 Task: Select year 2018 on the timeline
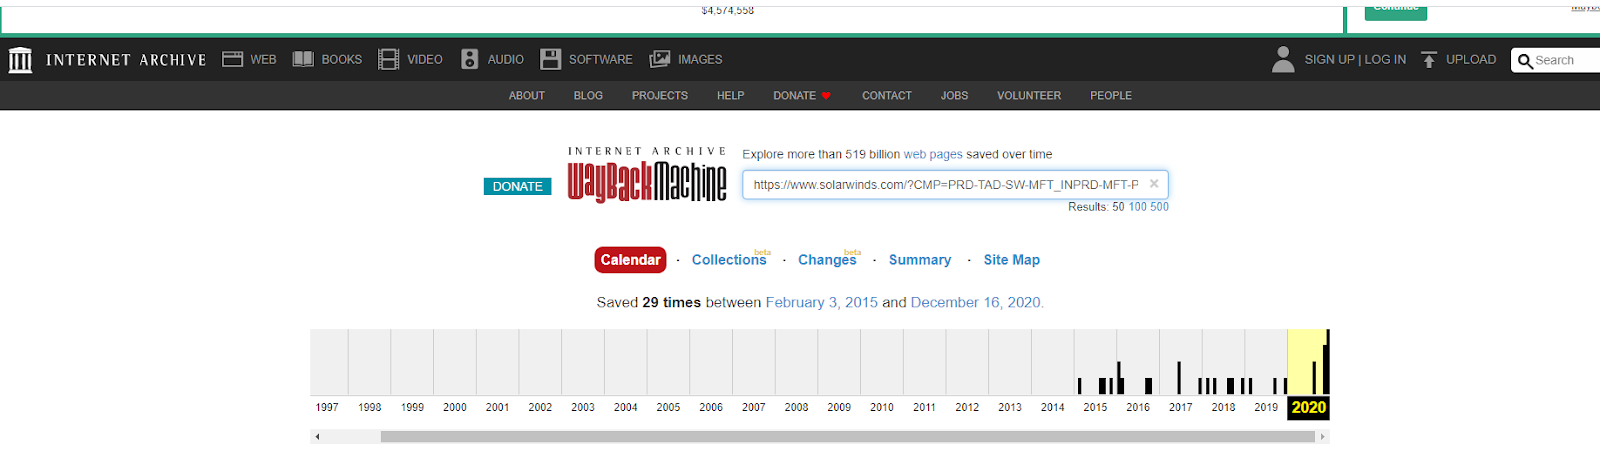click(1223, 407)
